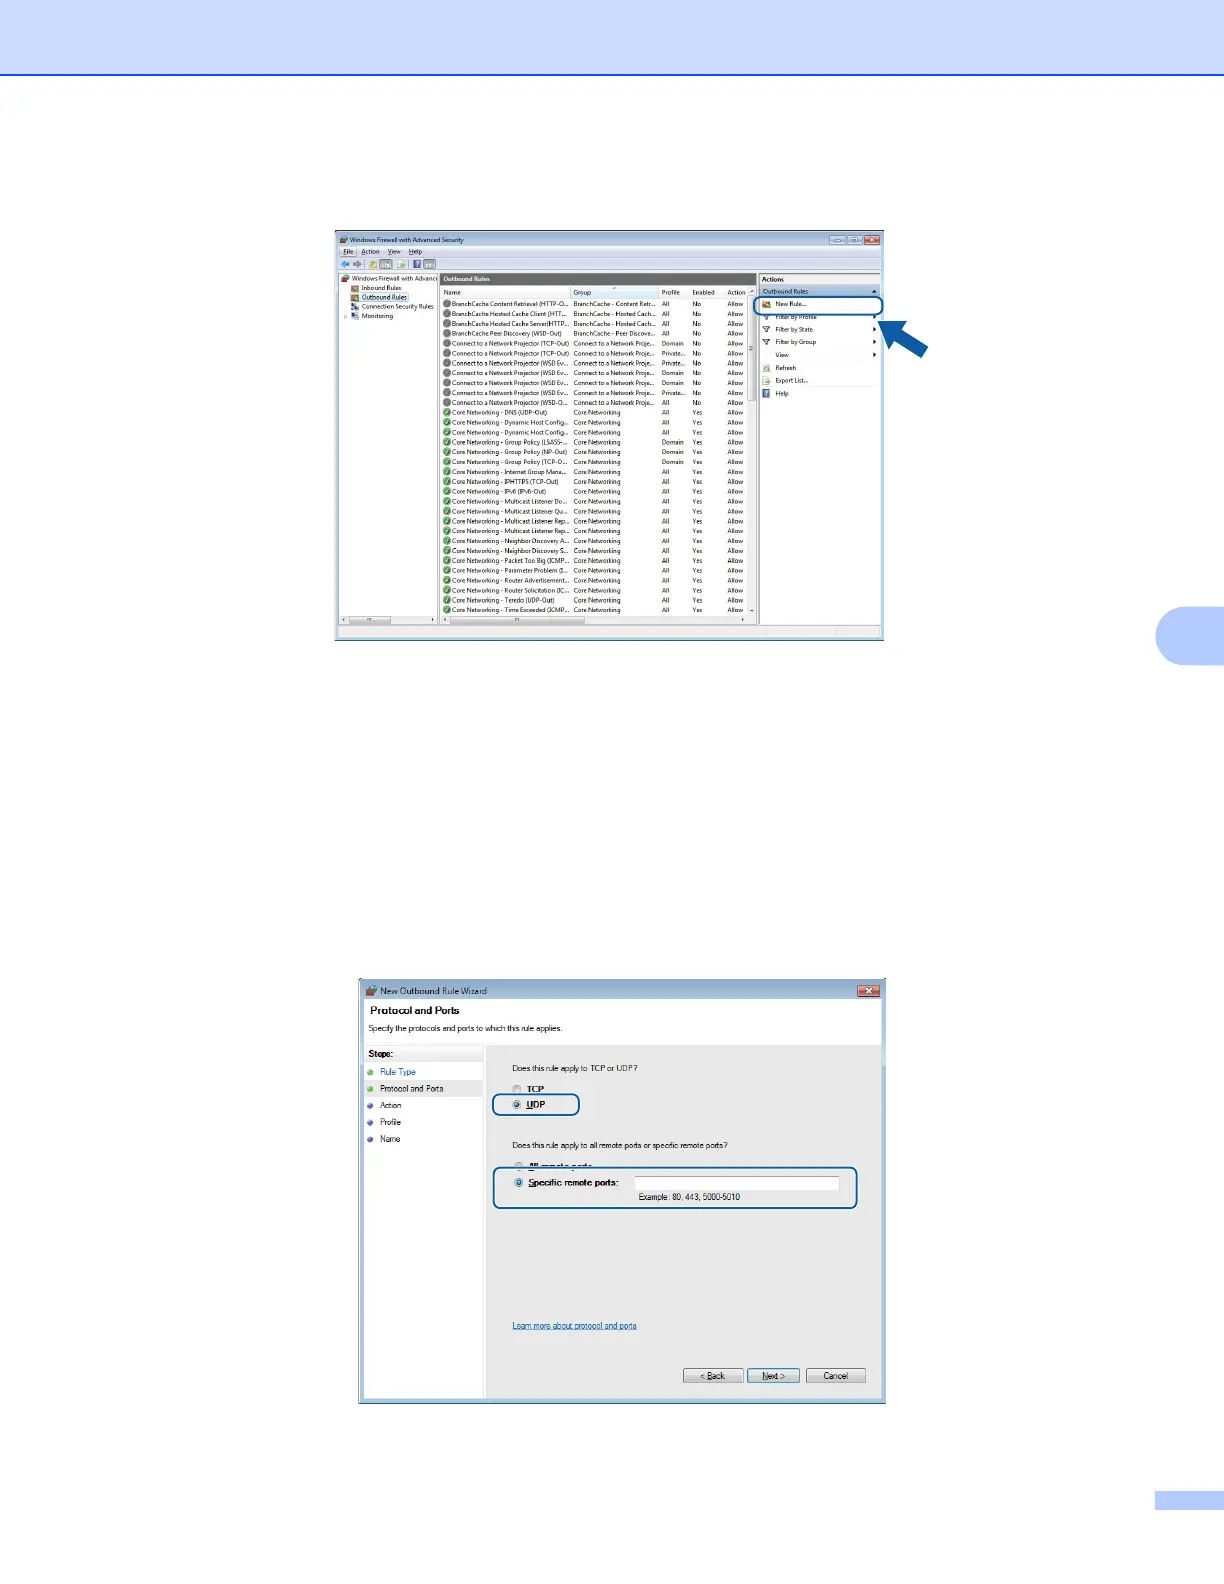Click the New Rule icon in Actions

(x=767, y=304)
